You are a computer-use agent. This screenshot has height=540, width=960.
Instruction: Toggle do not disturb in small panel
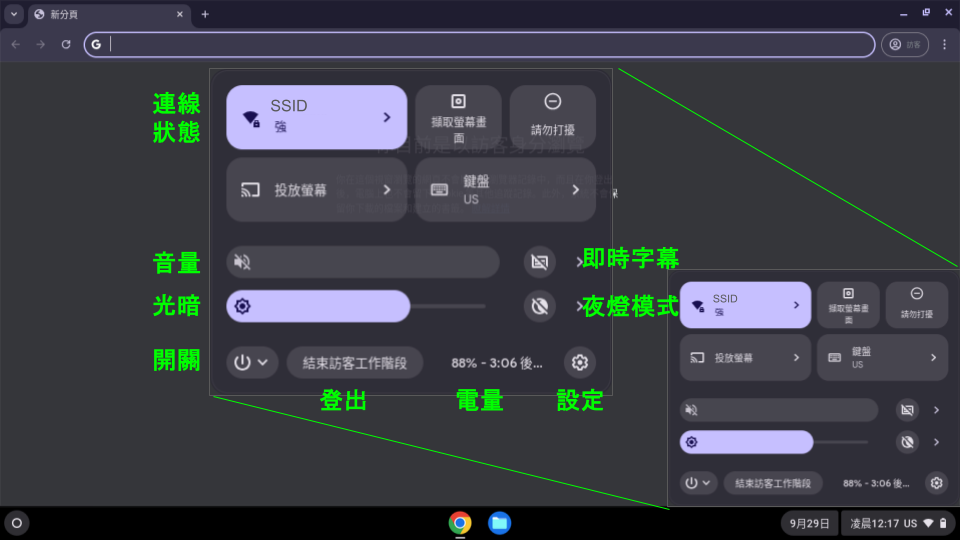[917, 305]
